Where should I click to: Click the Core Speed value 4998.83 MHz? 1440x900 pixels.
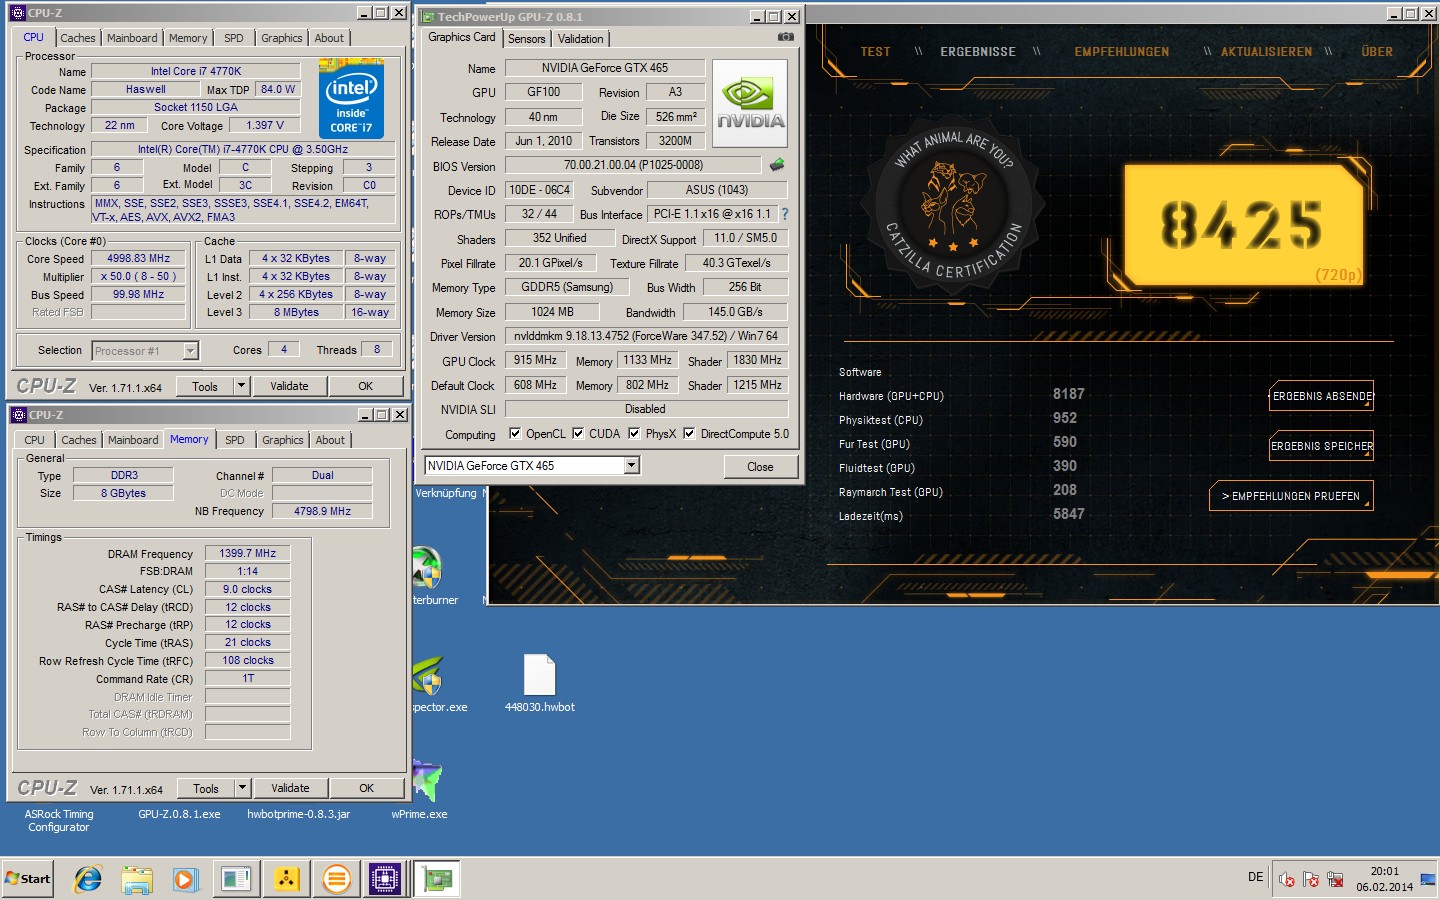(139, 258)
